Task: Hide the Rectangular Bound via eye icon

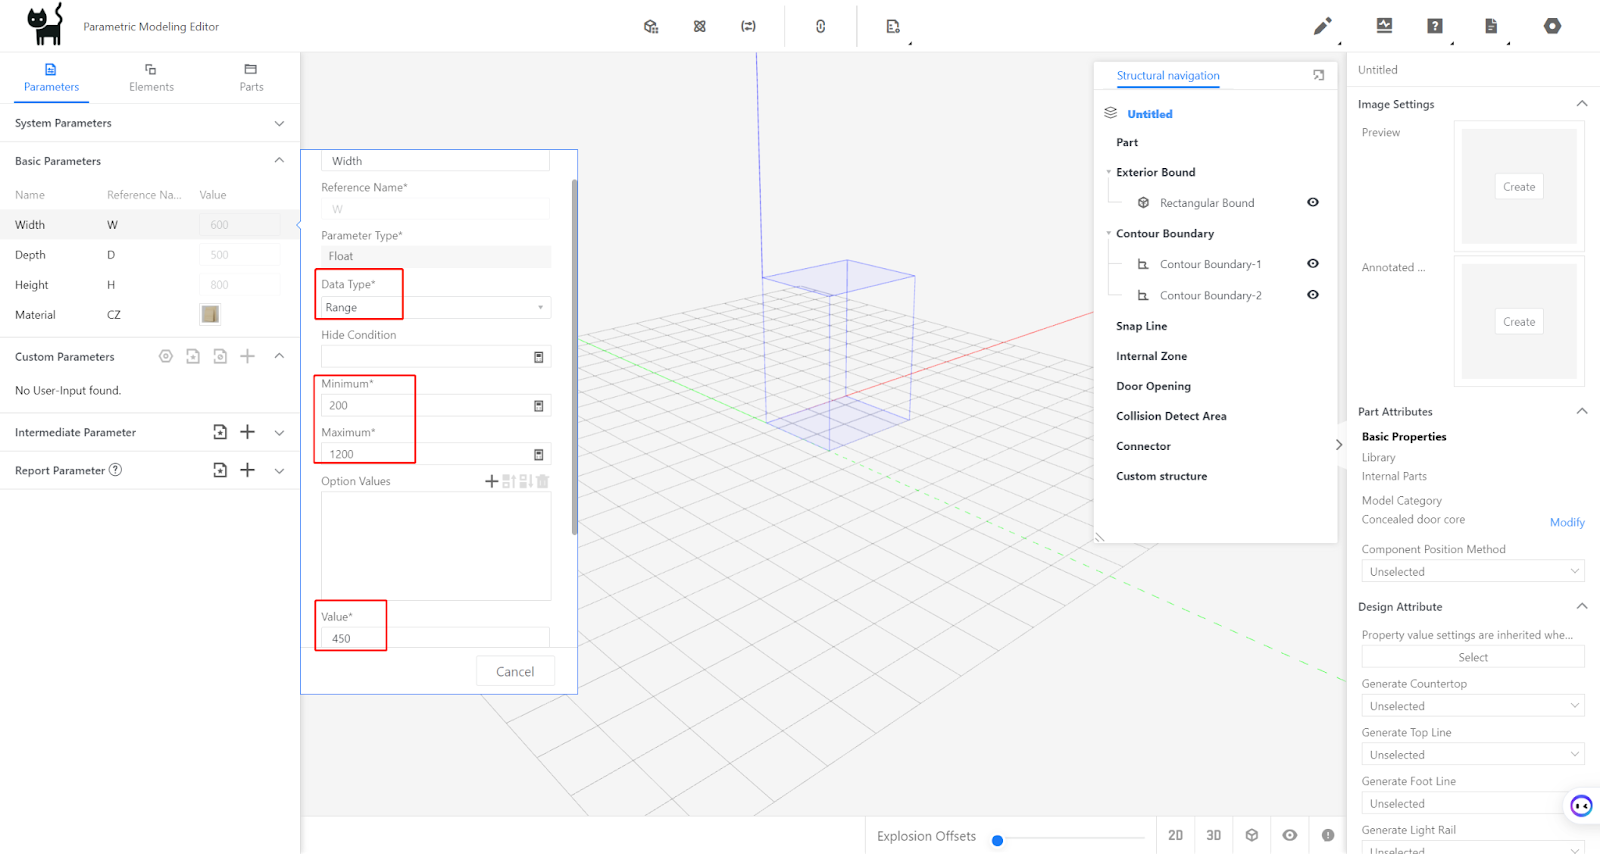Action: tap(1312, 202)
